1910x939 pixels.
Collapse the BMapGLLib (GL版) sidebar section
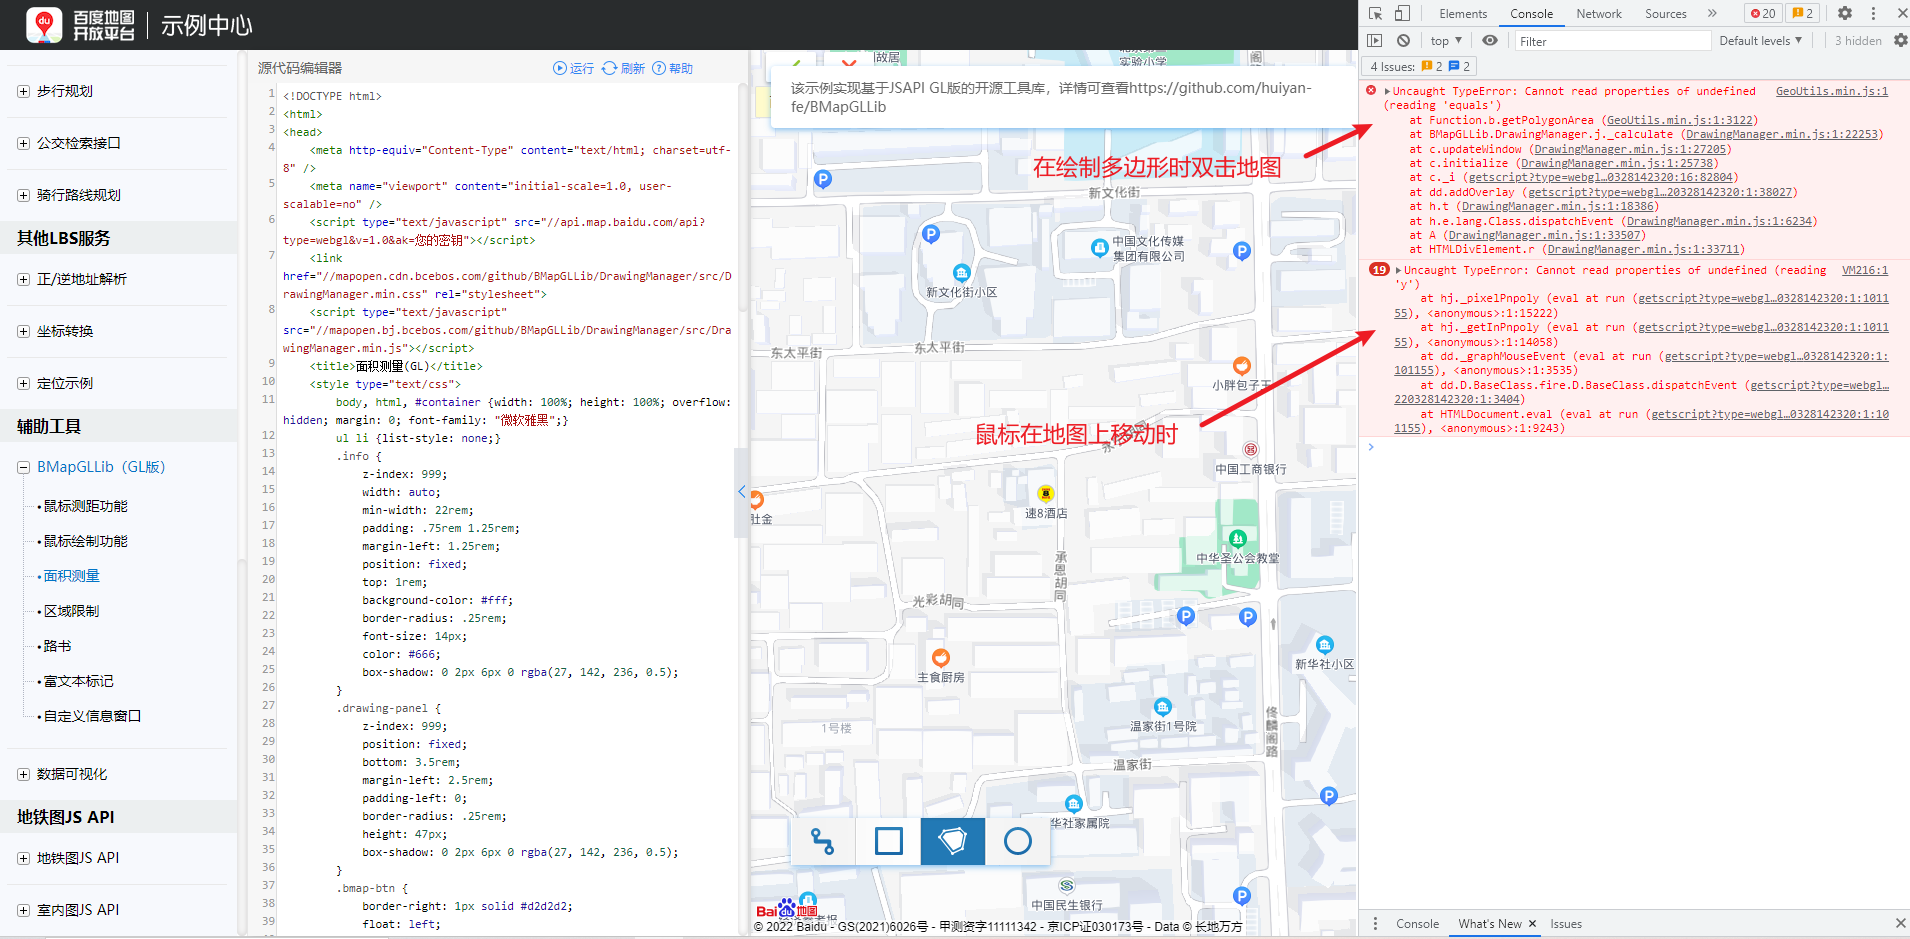22,466
